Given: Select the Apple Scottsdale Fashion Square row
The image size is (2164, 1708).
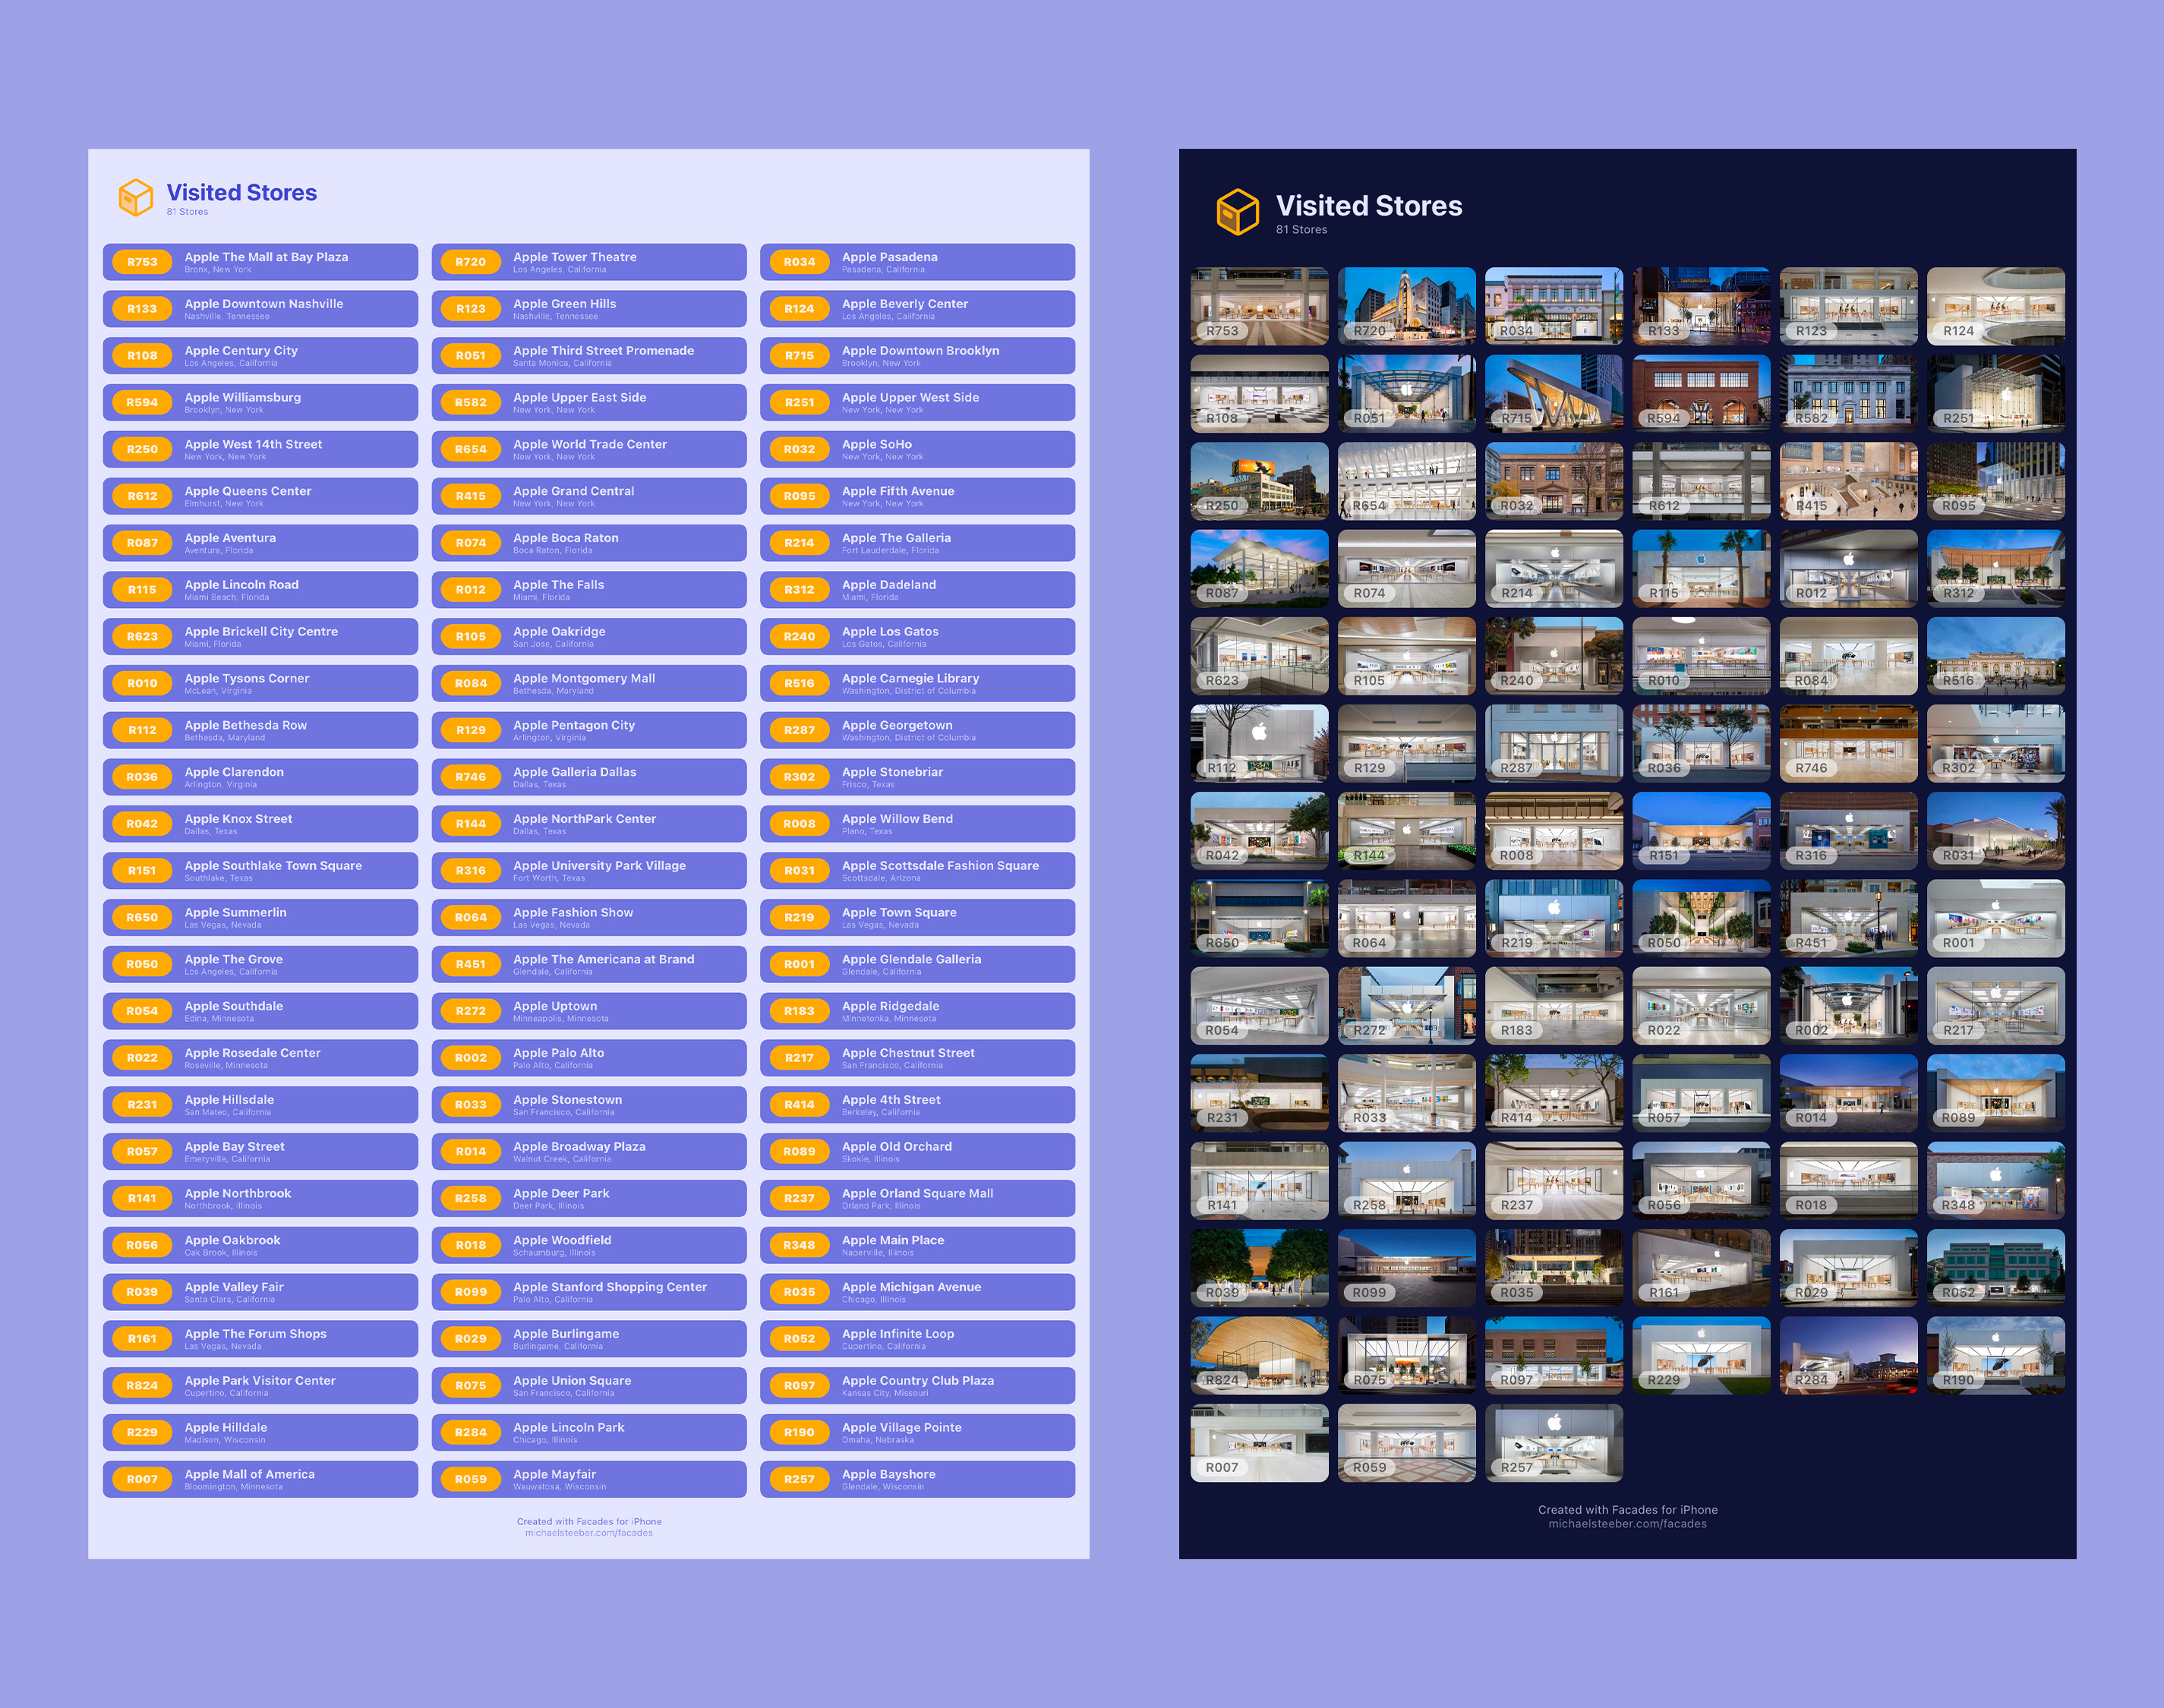Looking at the screenshot, I should (917, 871).
